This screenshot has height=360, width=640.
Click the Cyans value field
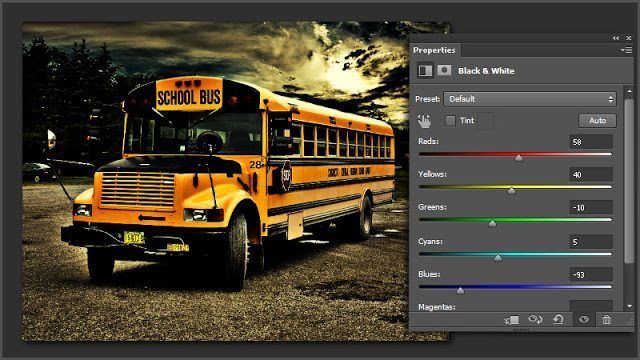pyautogui.click(x=591, y=242)
